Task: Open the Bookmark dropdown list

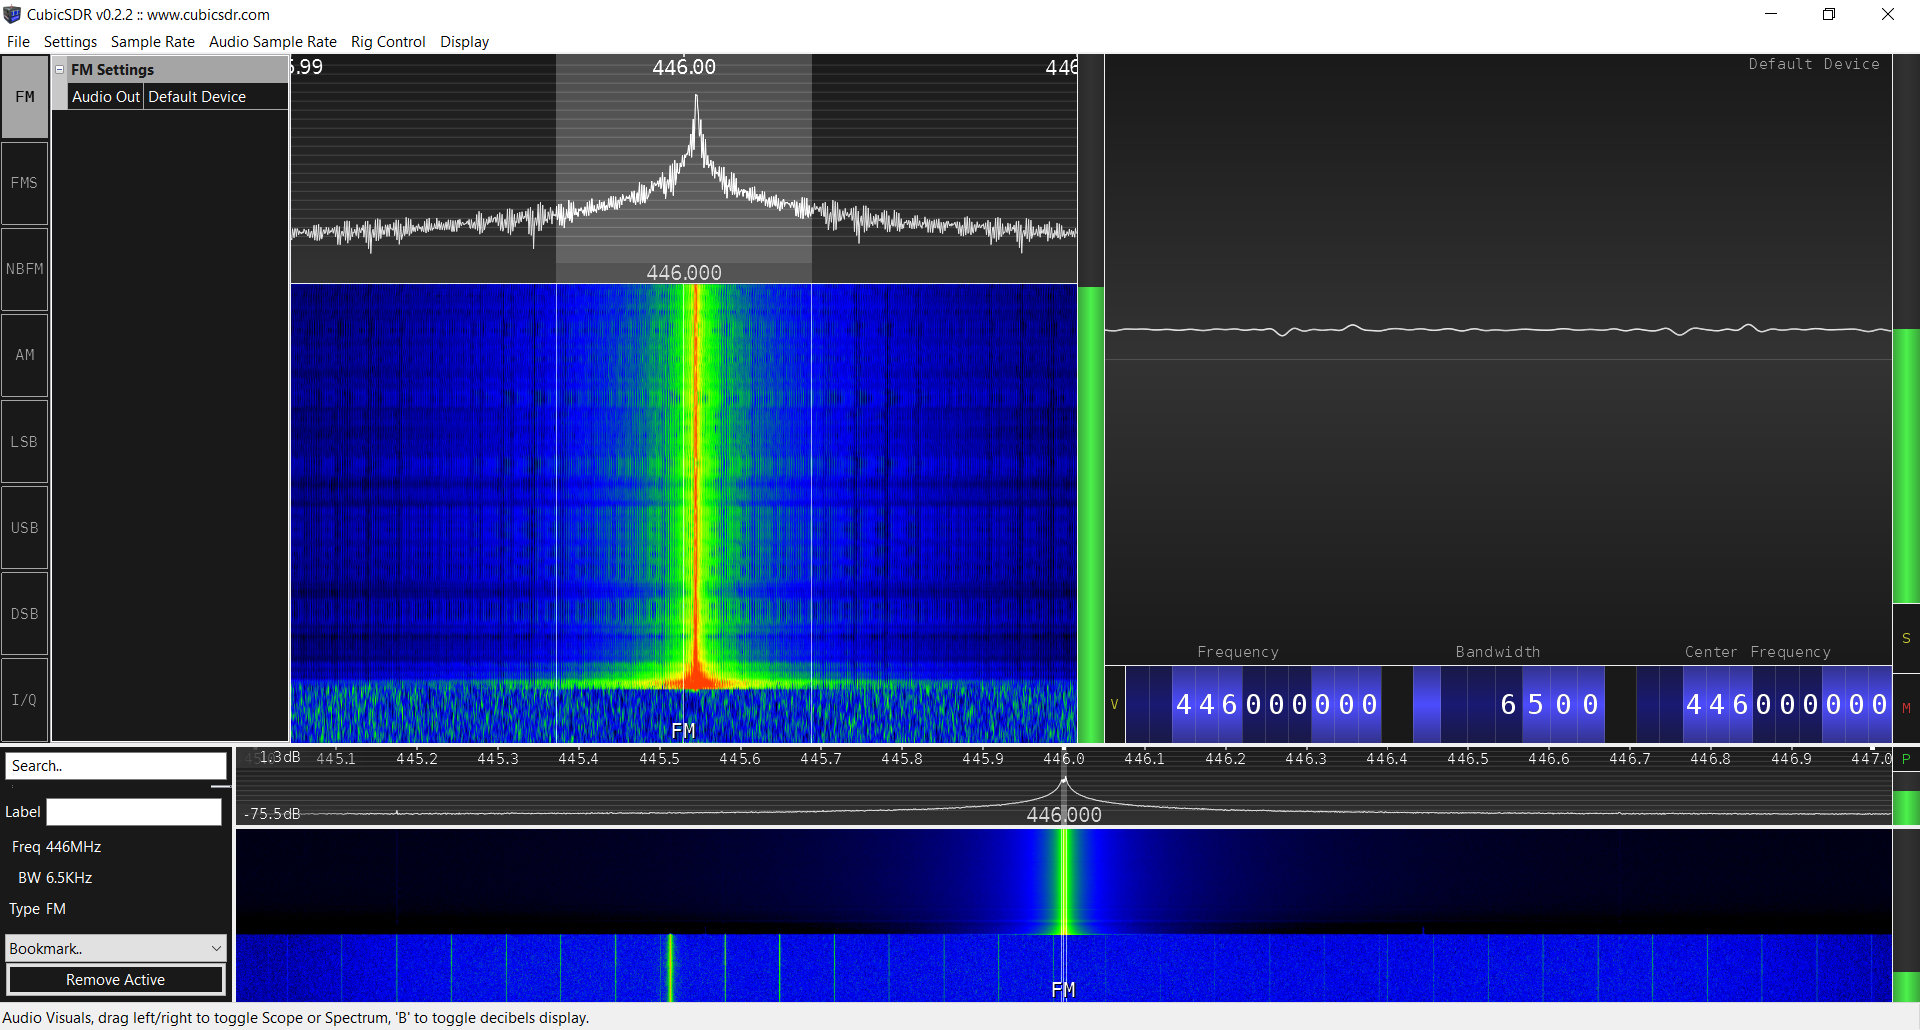Action: [x=116, y=948]
